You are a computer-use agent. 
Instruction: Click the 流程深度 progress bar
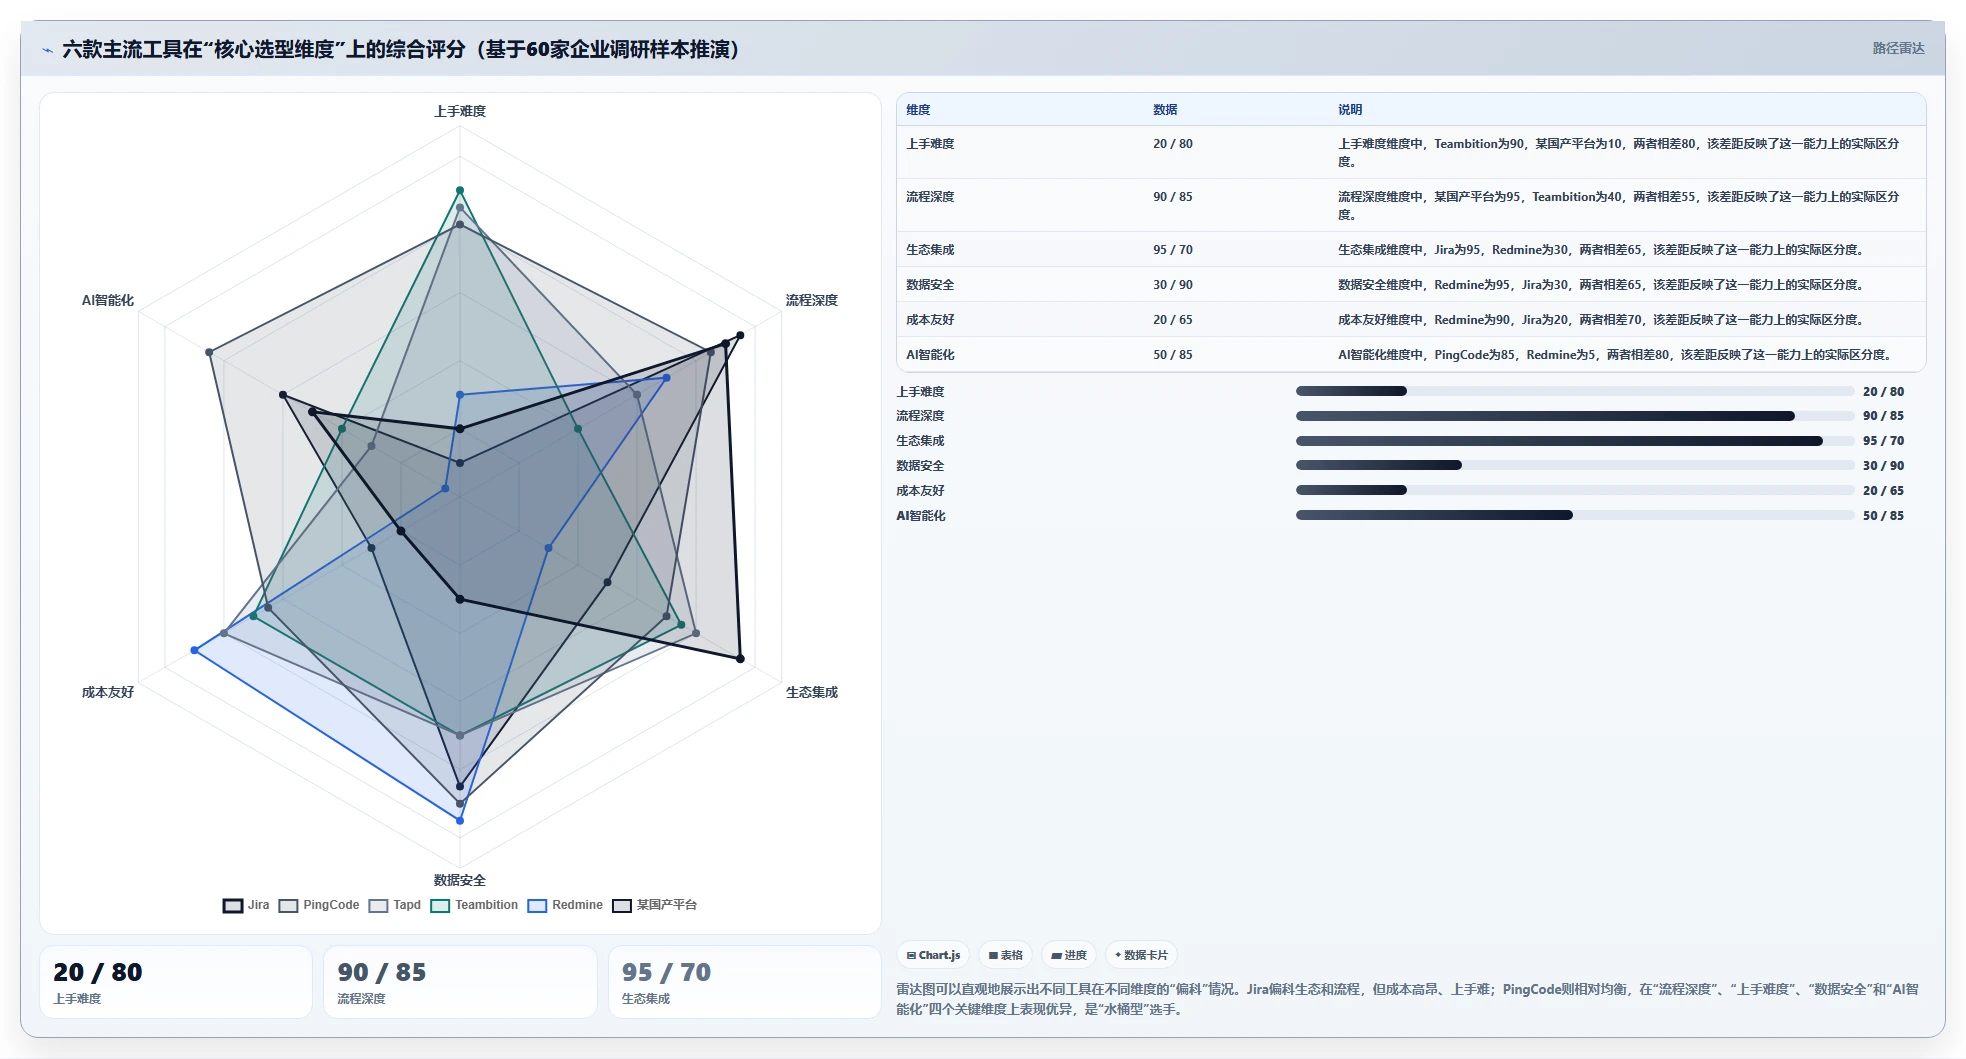coord(1575,416)
